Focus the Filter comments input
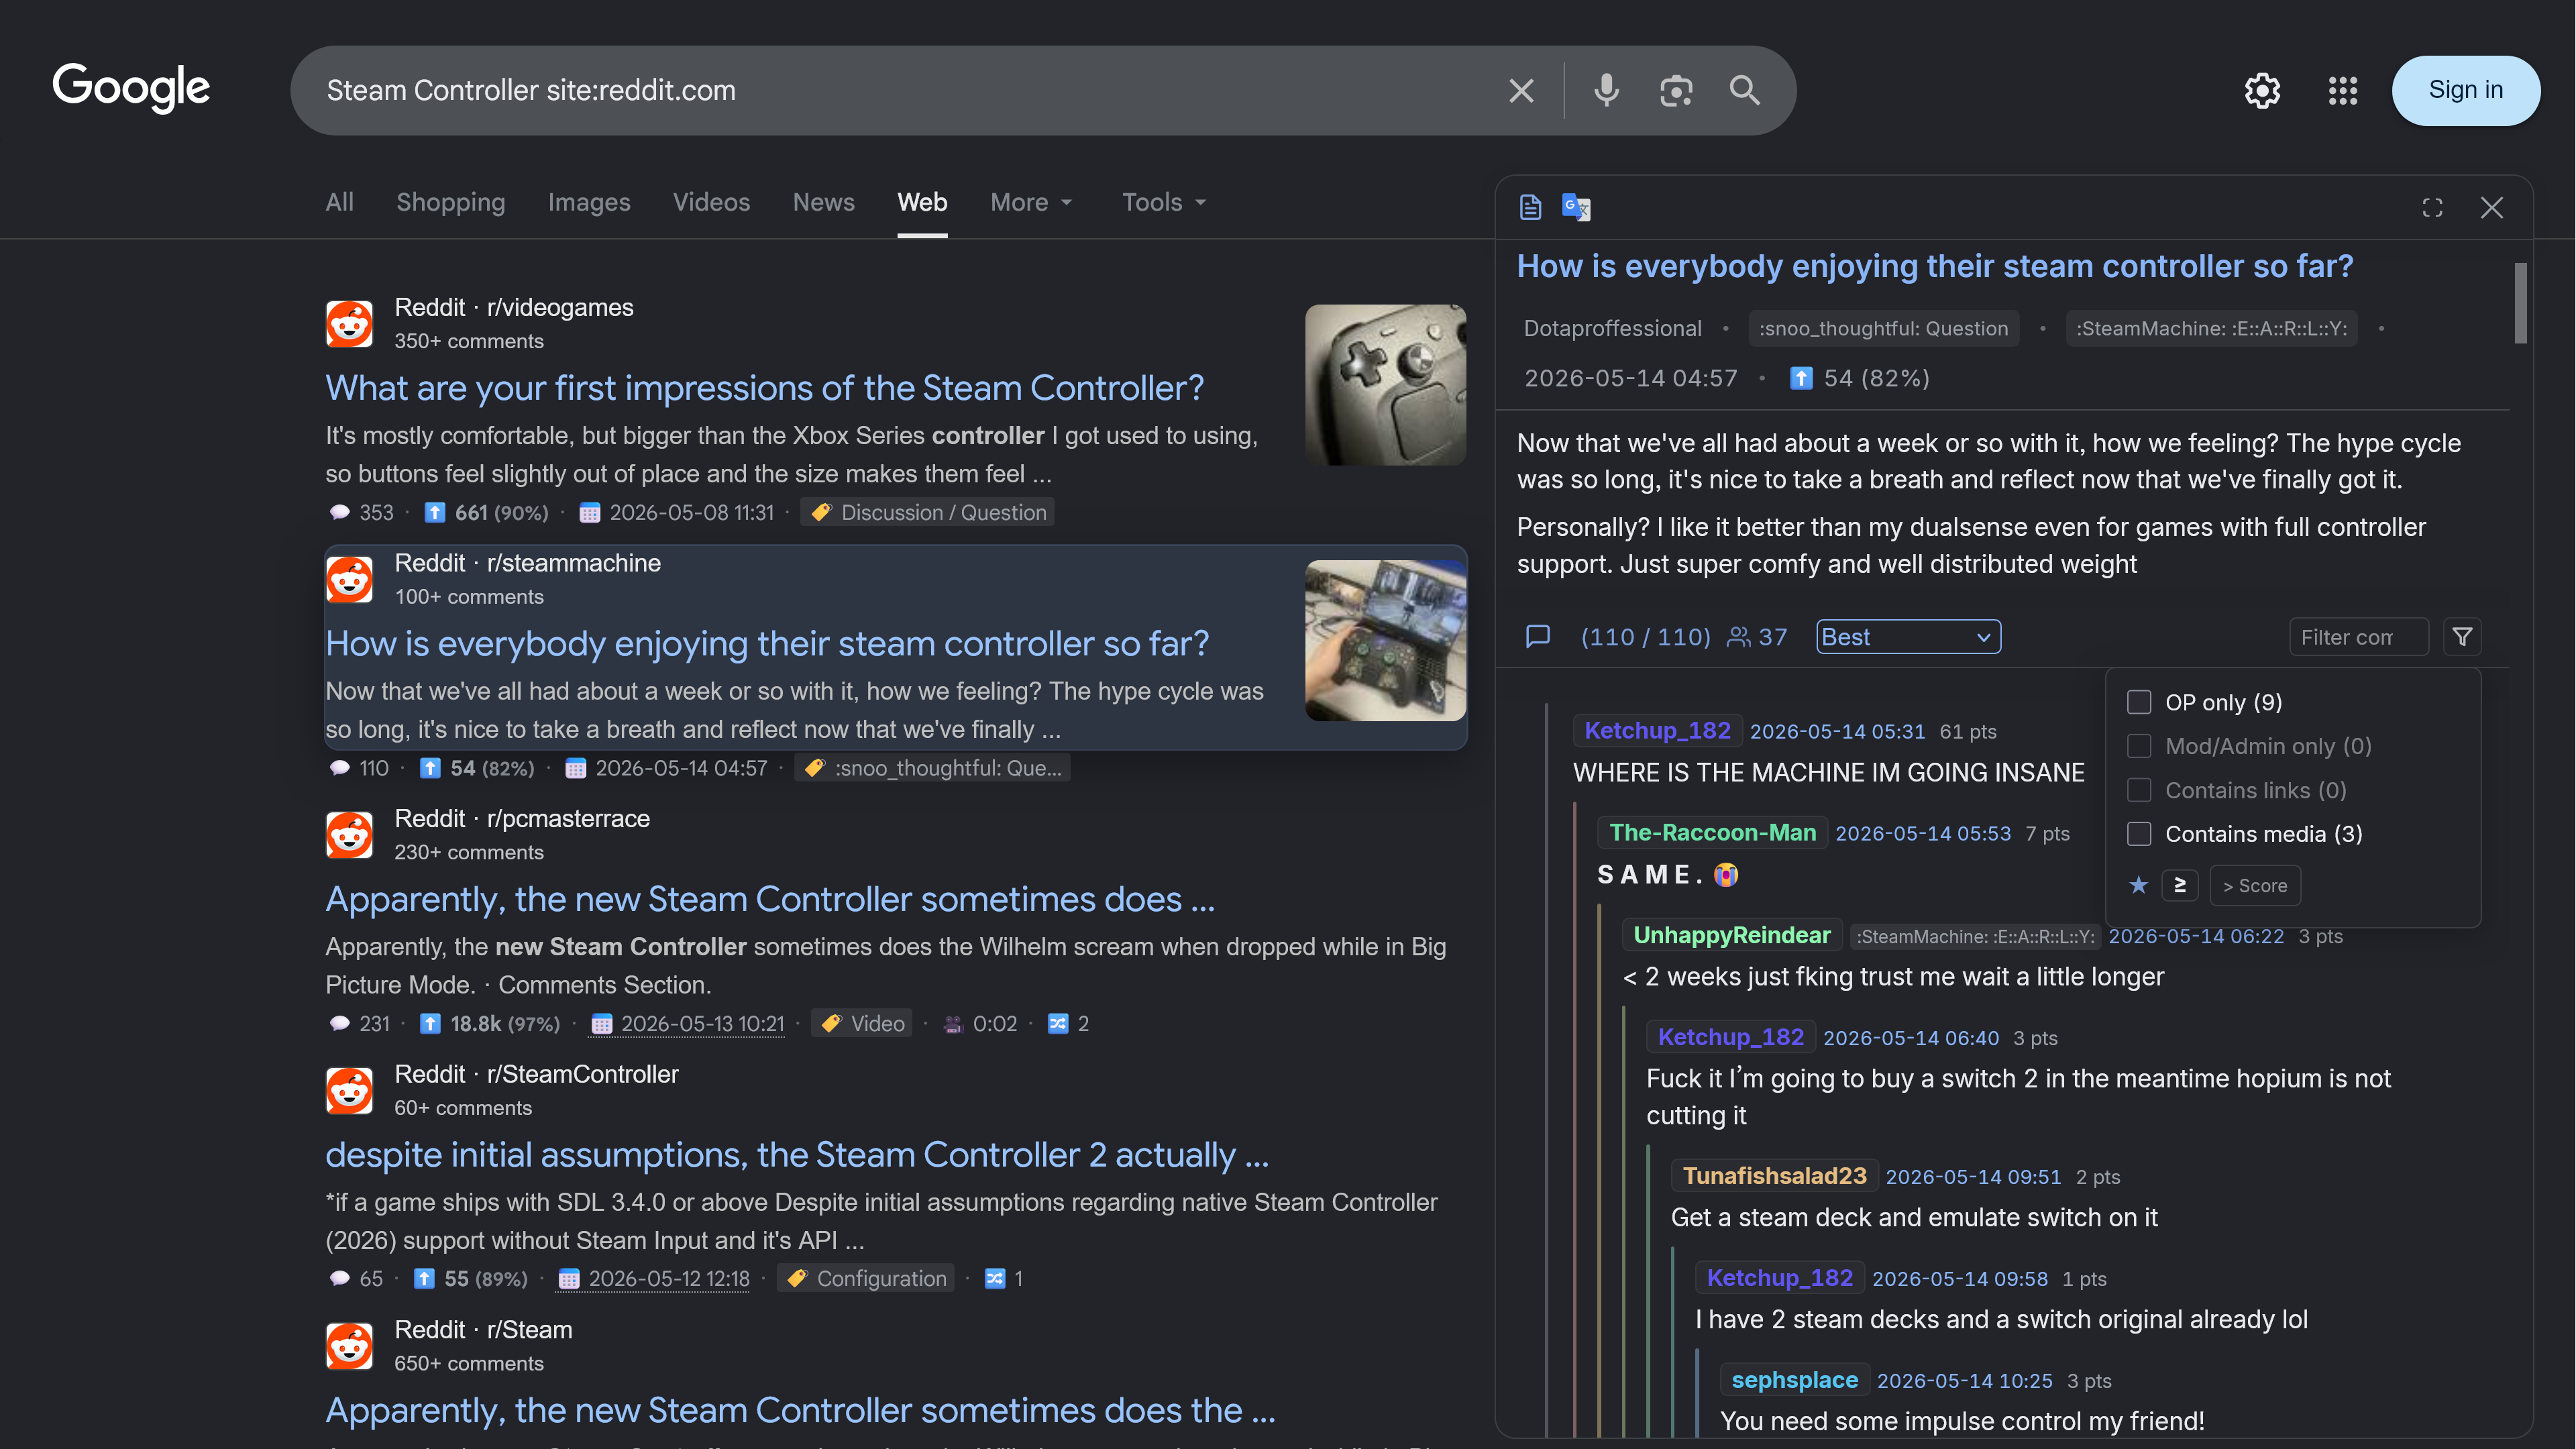The width and height of the screenshot is (2576, 1449). (2359, 637)
